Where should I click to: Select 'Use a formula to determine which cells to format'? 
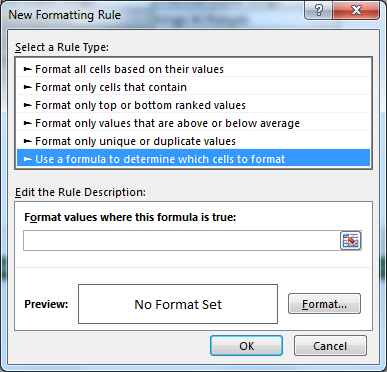point(193,159)
